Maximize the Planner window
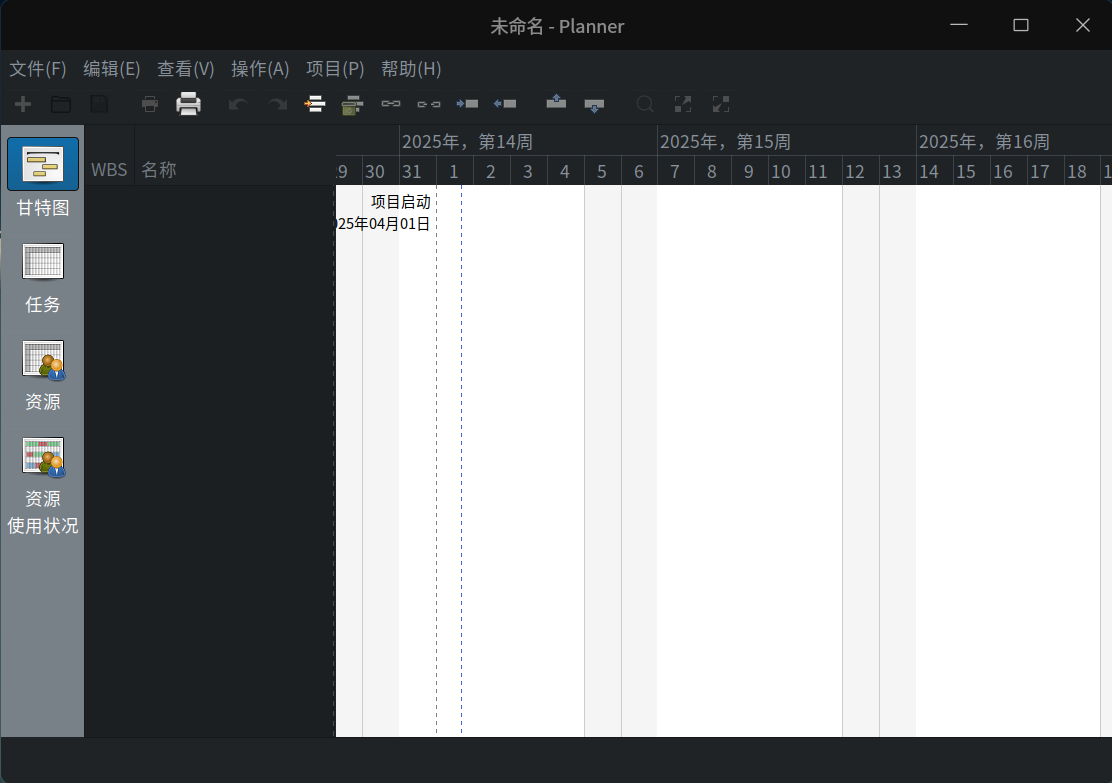This screenshot has width=1112, height=783. 1021,25
